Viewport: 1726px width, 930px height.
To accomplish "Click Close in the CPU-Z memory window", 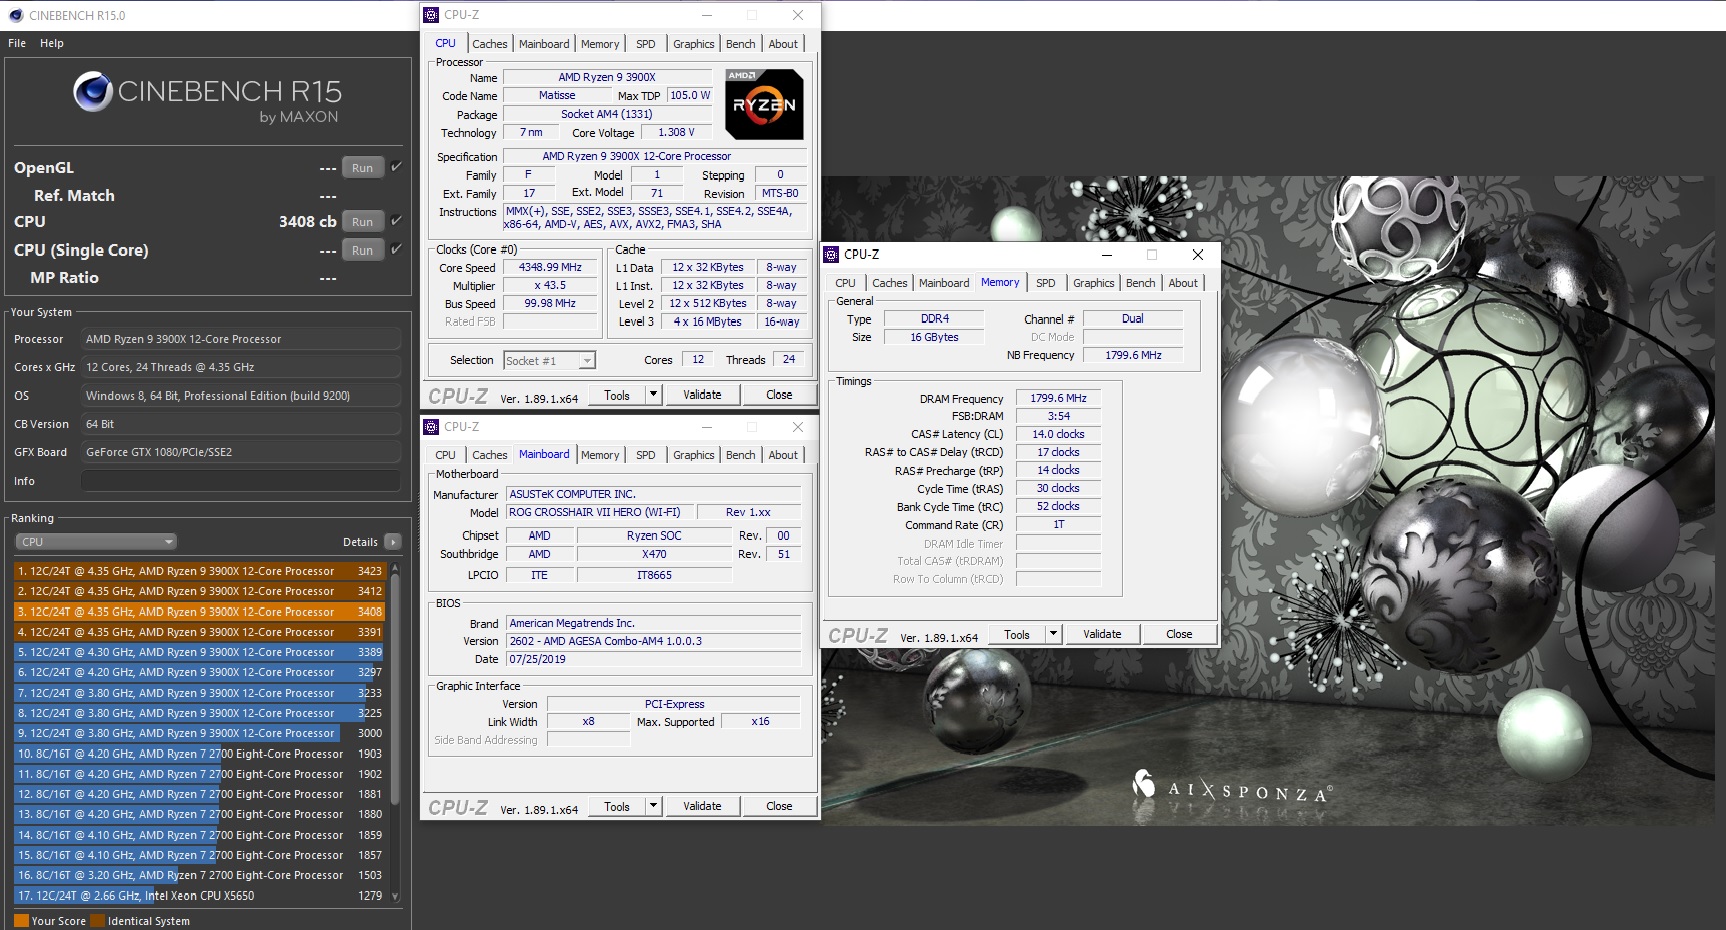I will pos(1179,634).
